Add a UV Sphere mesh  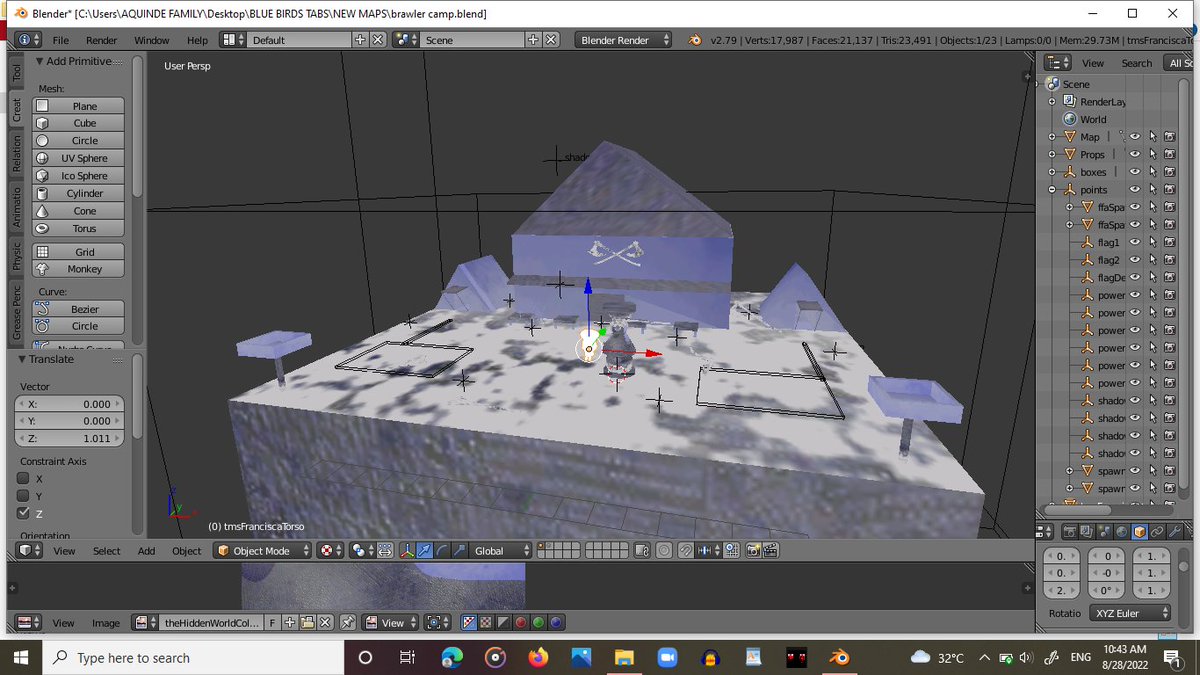pos(79,158)
